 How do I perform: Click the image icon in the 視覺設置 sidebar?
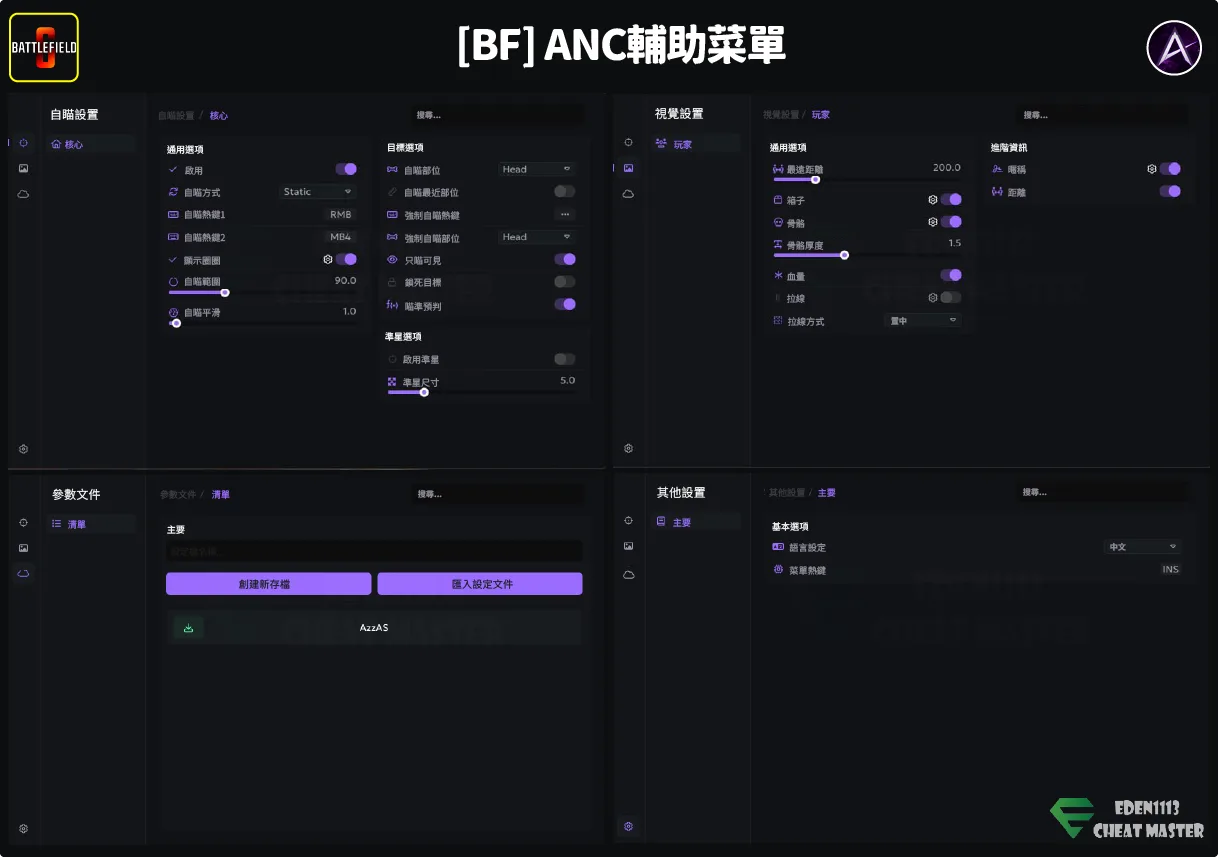click(628, 168)
